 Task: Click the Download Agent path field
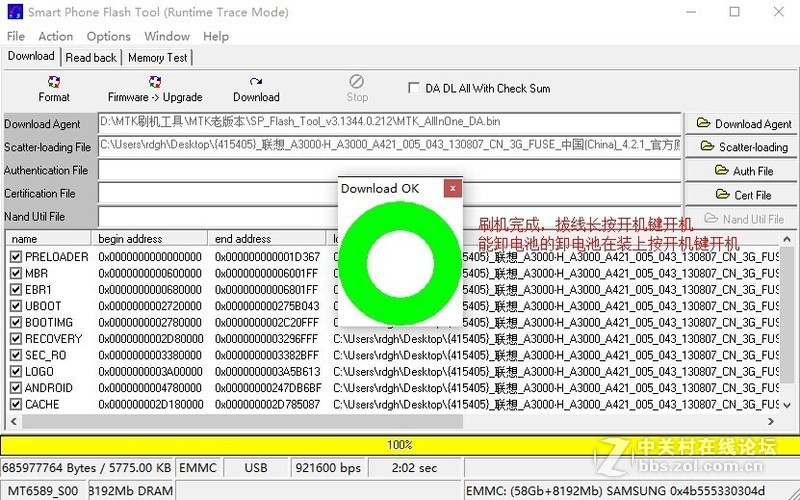pyautogui.click(x=390, y=122)
